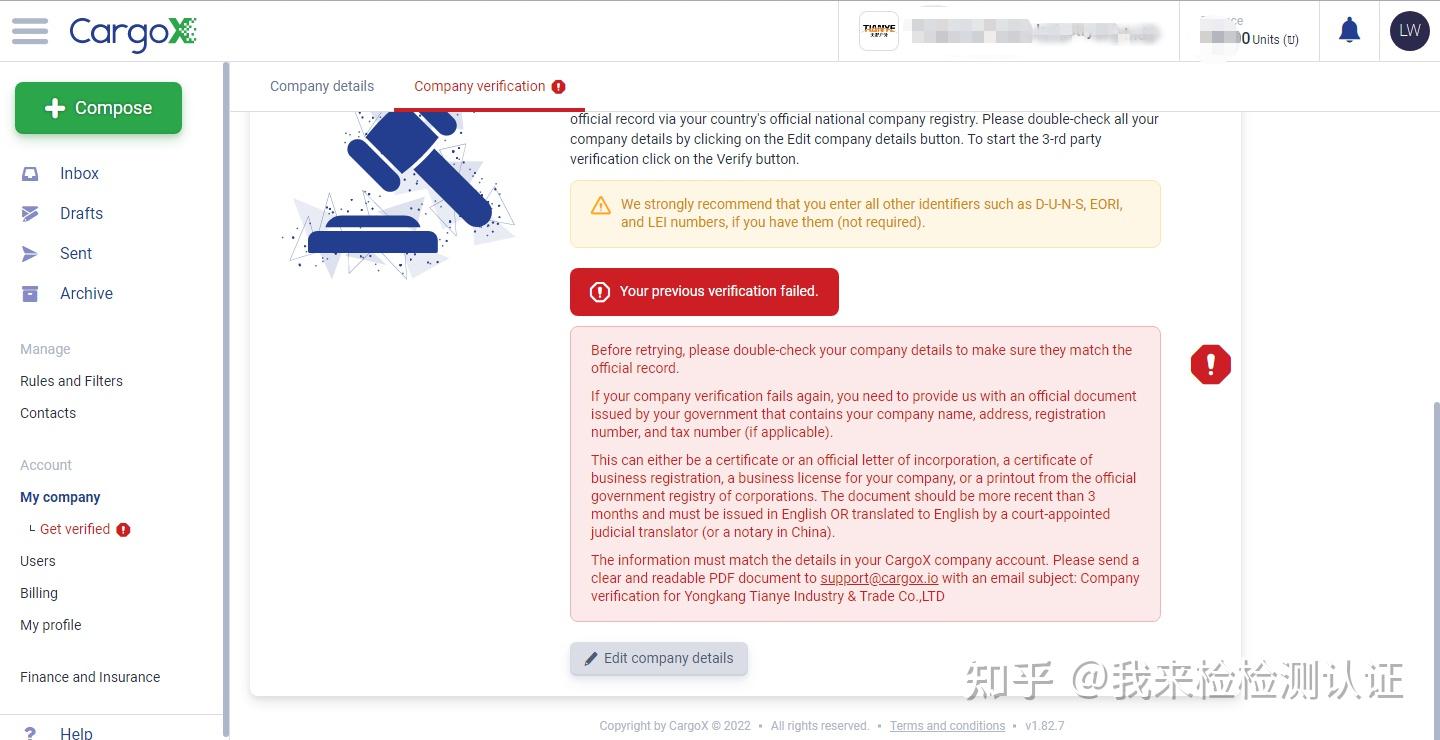
Task: Open Terms and conditions link
Action: pos(947,726)
